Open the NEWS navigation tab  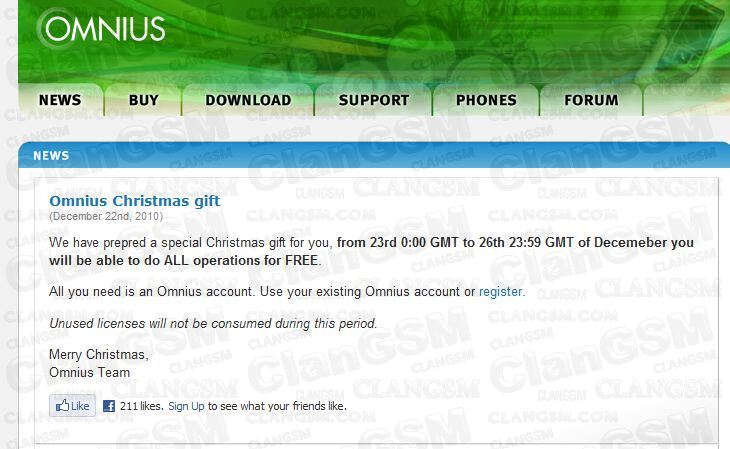pyautogui.click(x=60, y=100)
